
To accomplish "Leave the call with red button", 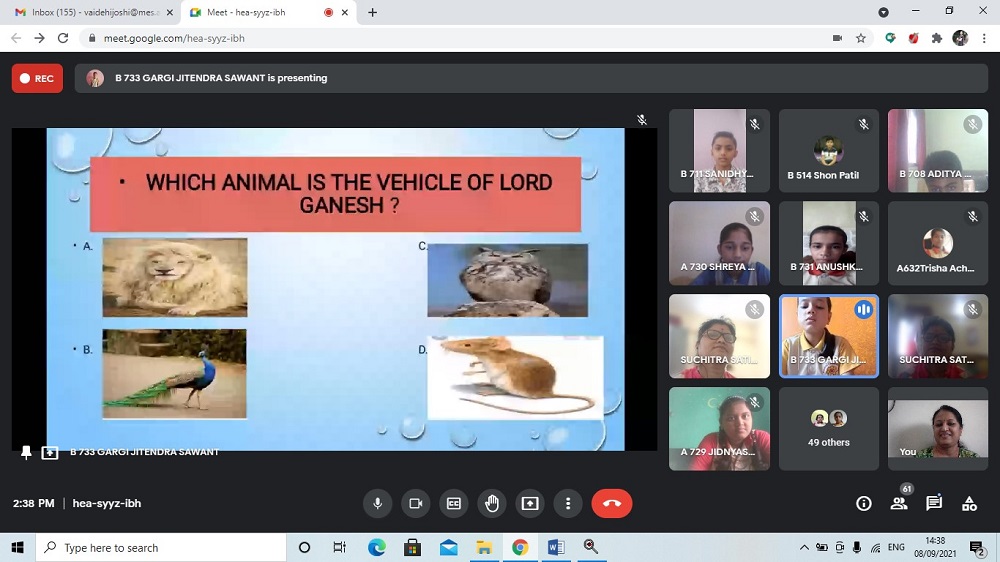I will [612, 504].
